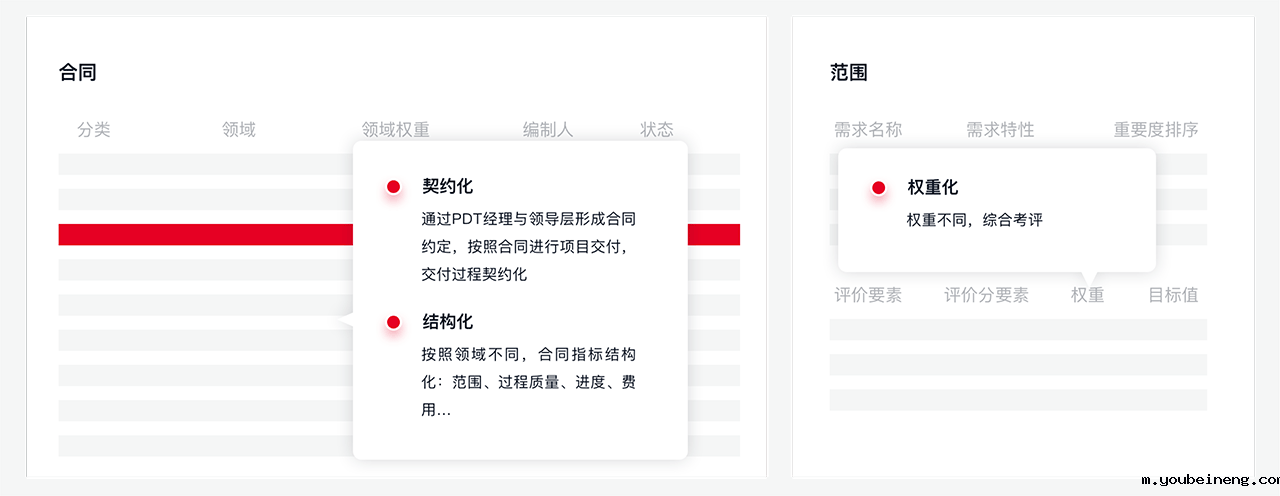Click the 分类 column header
1280x496 pixels.
[x=94, y=130]
